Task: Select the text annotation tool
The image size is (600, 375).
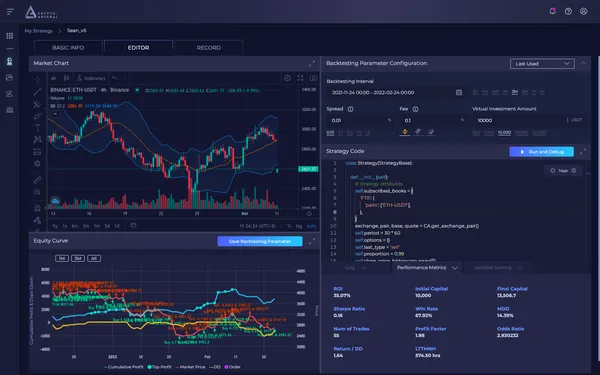Action: (37, 127)
